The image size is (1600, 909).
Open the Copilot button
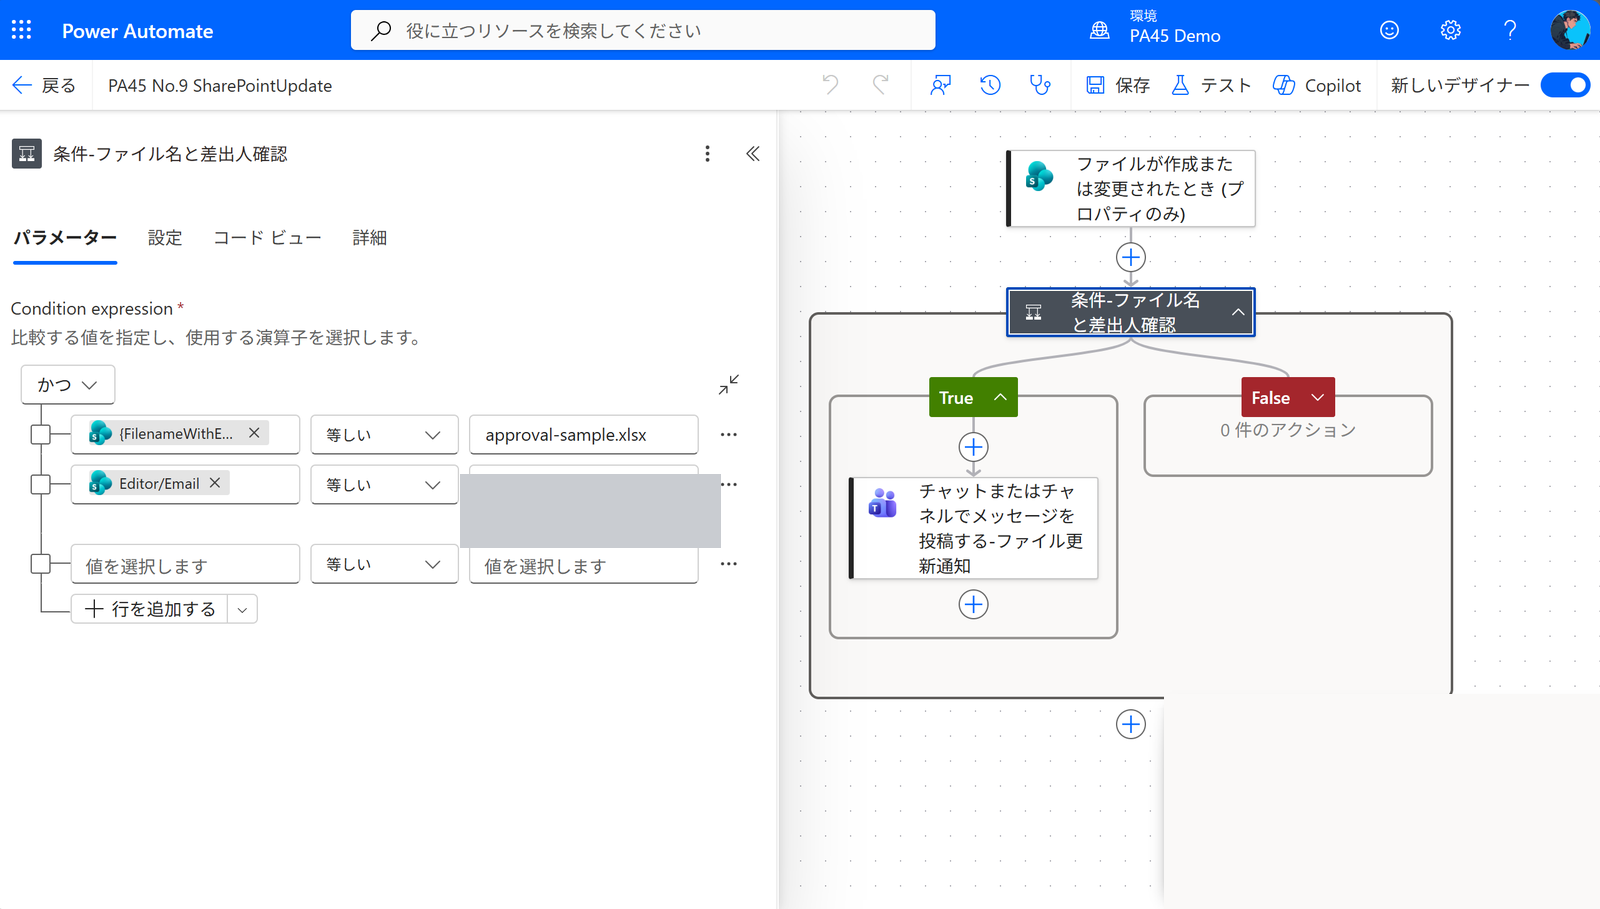1317,85
